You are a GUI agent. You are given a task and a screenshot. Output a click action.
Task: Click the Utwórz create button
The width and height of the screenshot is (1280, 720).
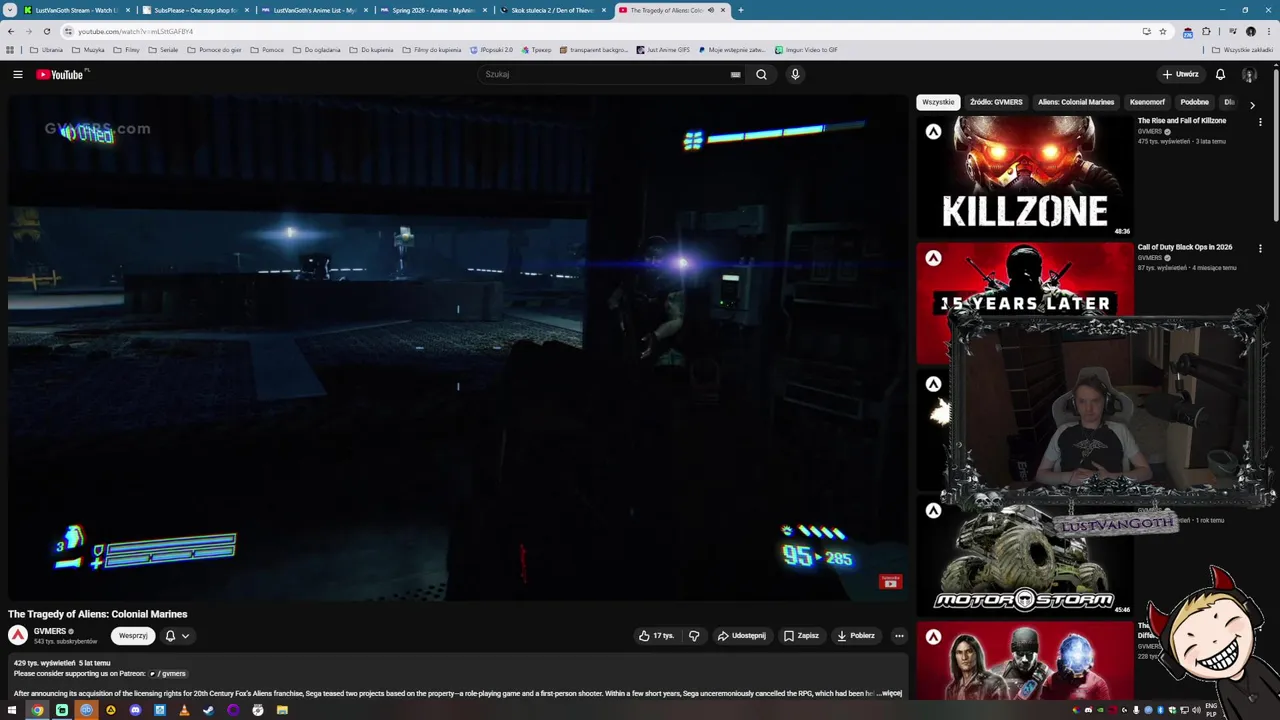pos(1180,74)
